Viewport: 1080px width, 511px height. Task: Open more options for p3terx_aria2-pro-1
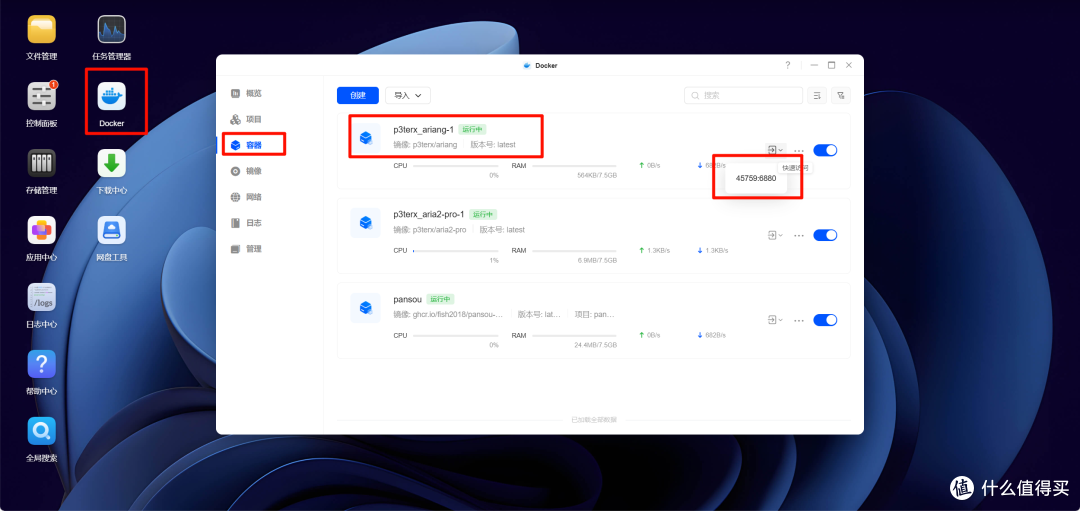coord(799,236)
